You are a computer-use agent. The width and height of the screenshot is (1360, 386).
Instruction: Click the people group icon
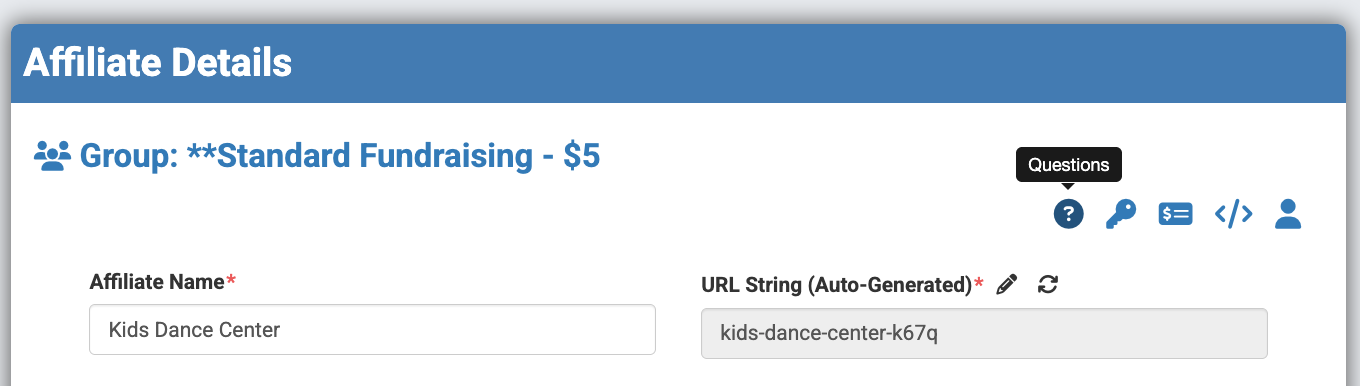tap(52, 156)
